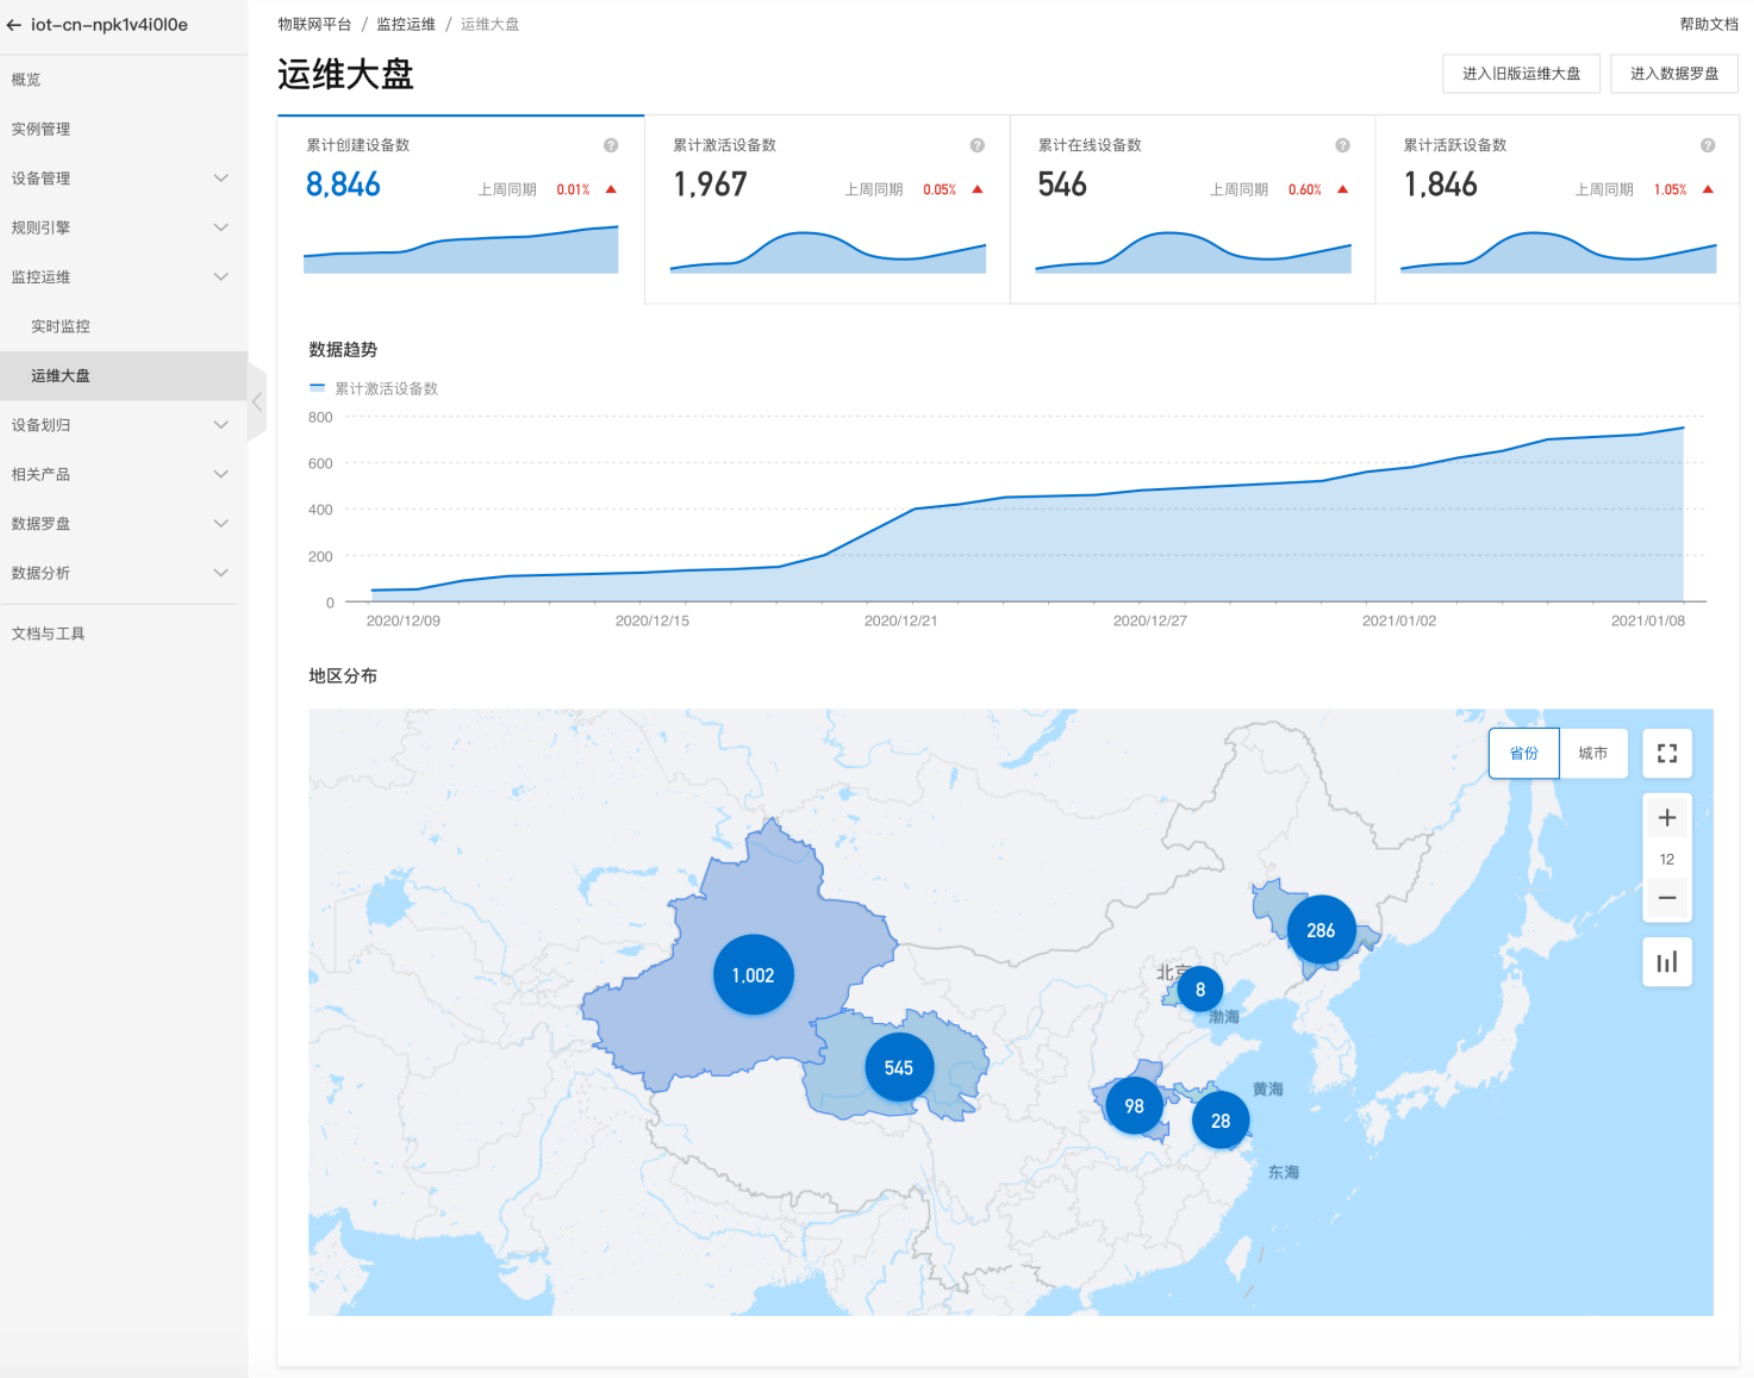
Task: Switch map to 省份 view
Action: [x=1523, y=753]
